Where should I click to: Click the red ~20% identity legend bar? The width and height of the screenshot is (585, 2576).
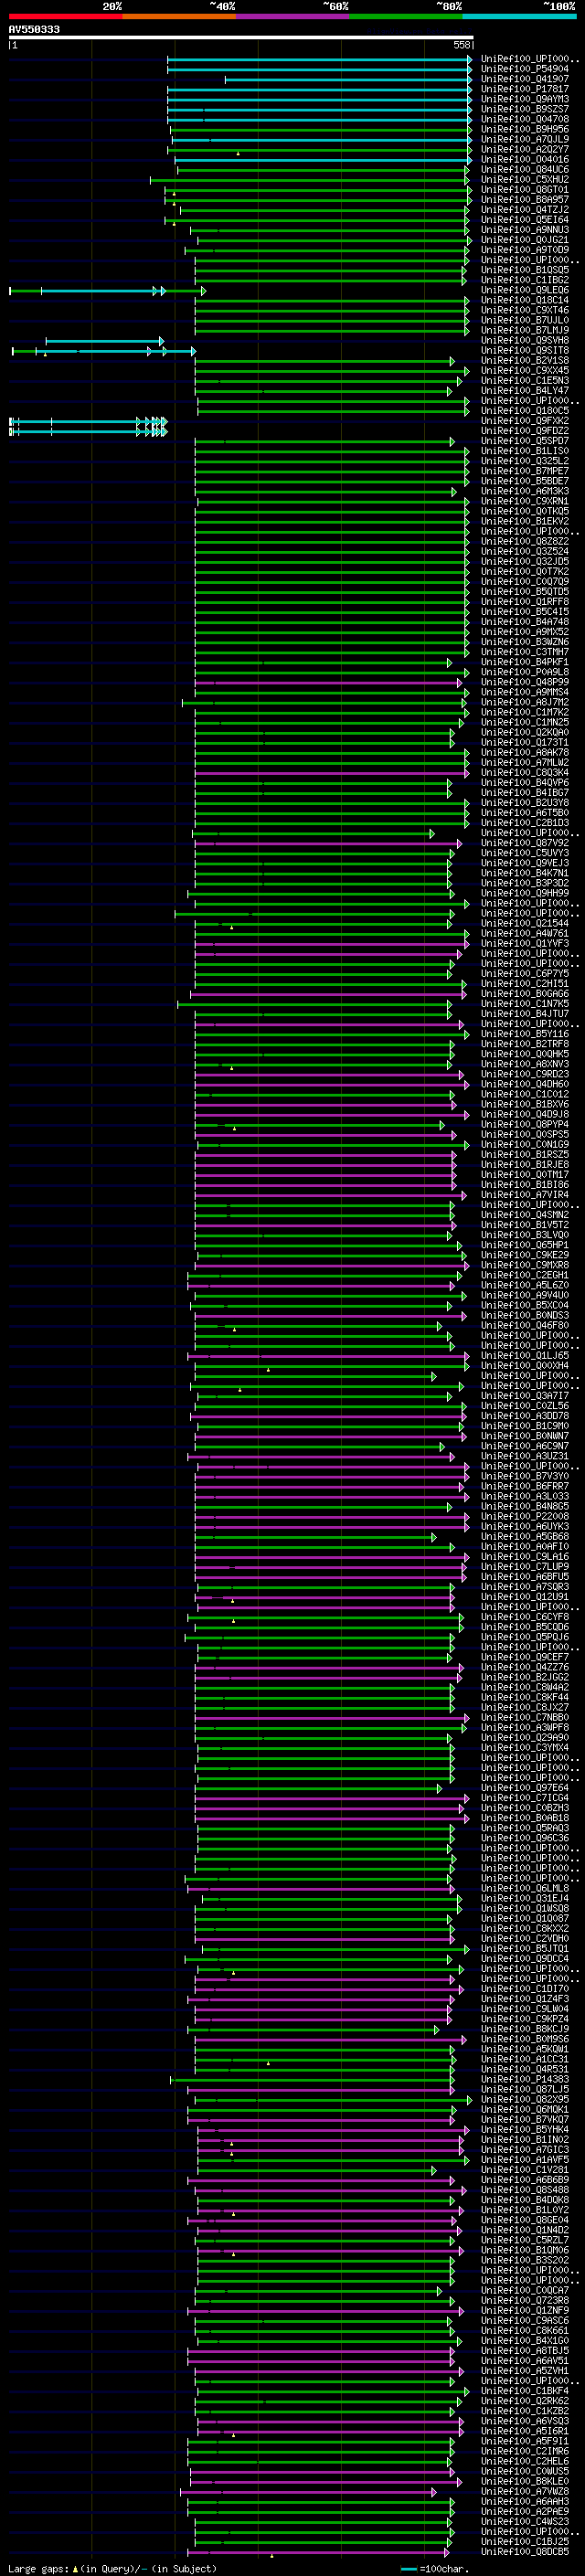(65, 16)
